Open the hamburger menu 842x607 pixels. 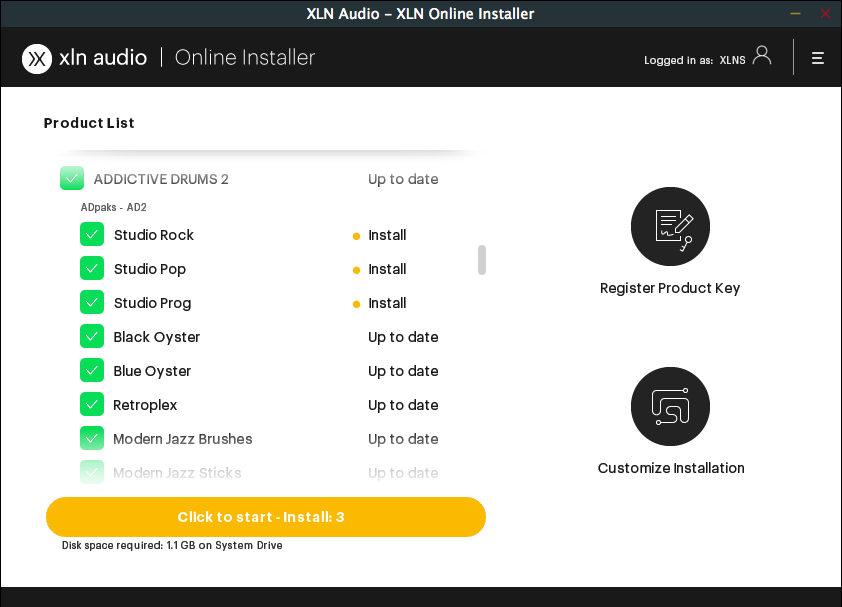818,57
